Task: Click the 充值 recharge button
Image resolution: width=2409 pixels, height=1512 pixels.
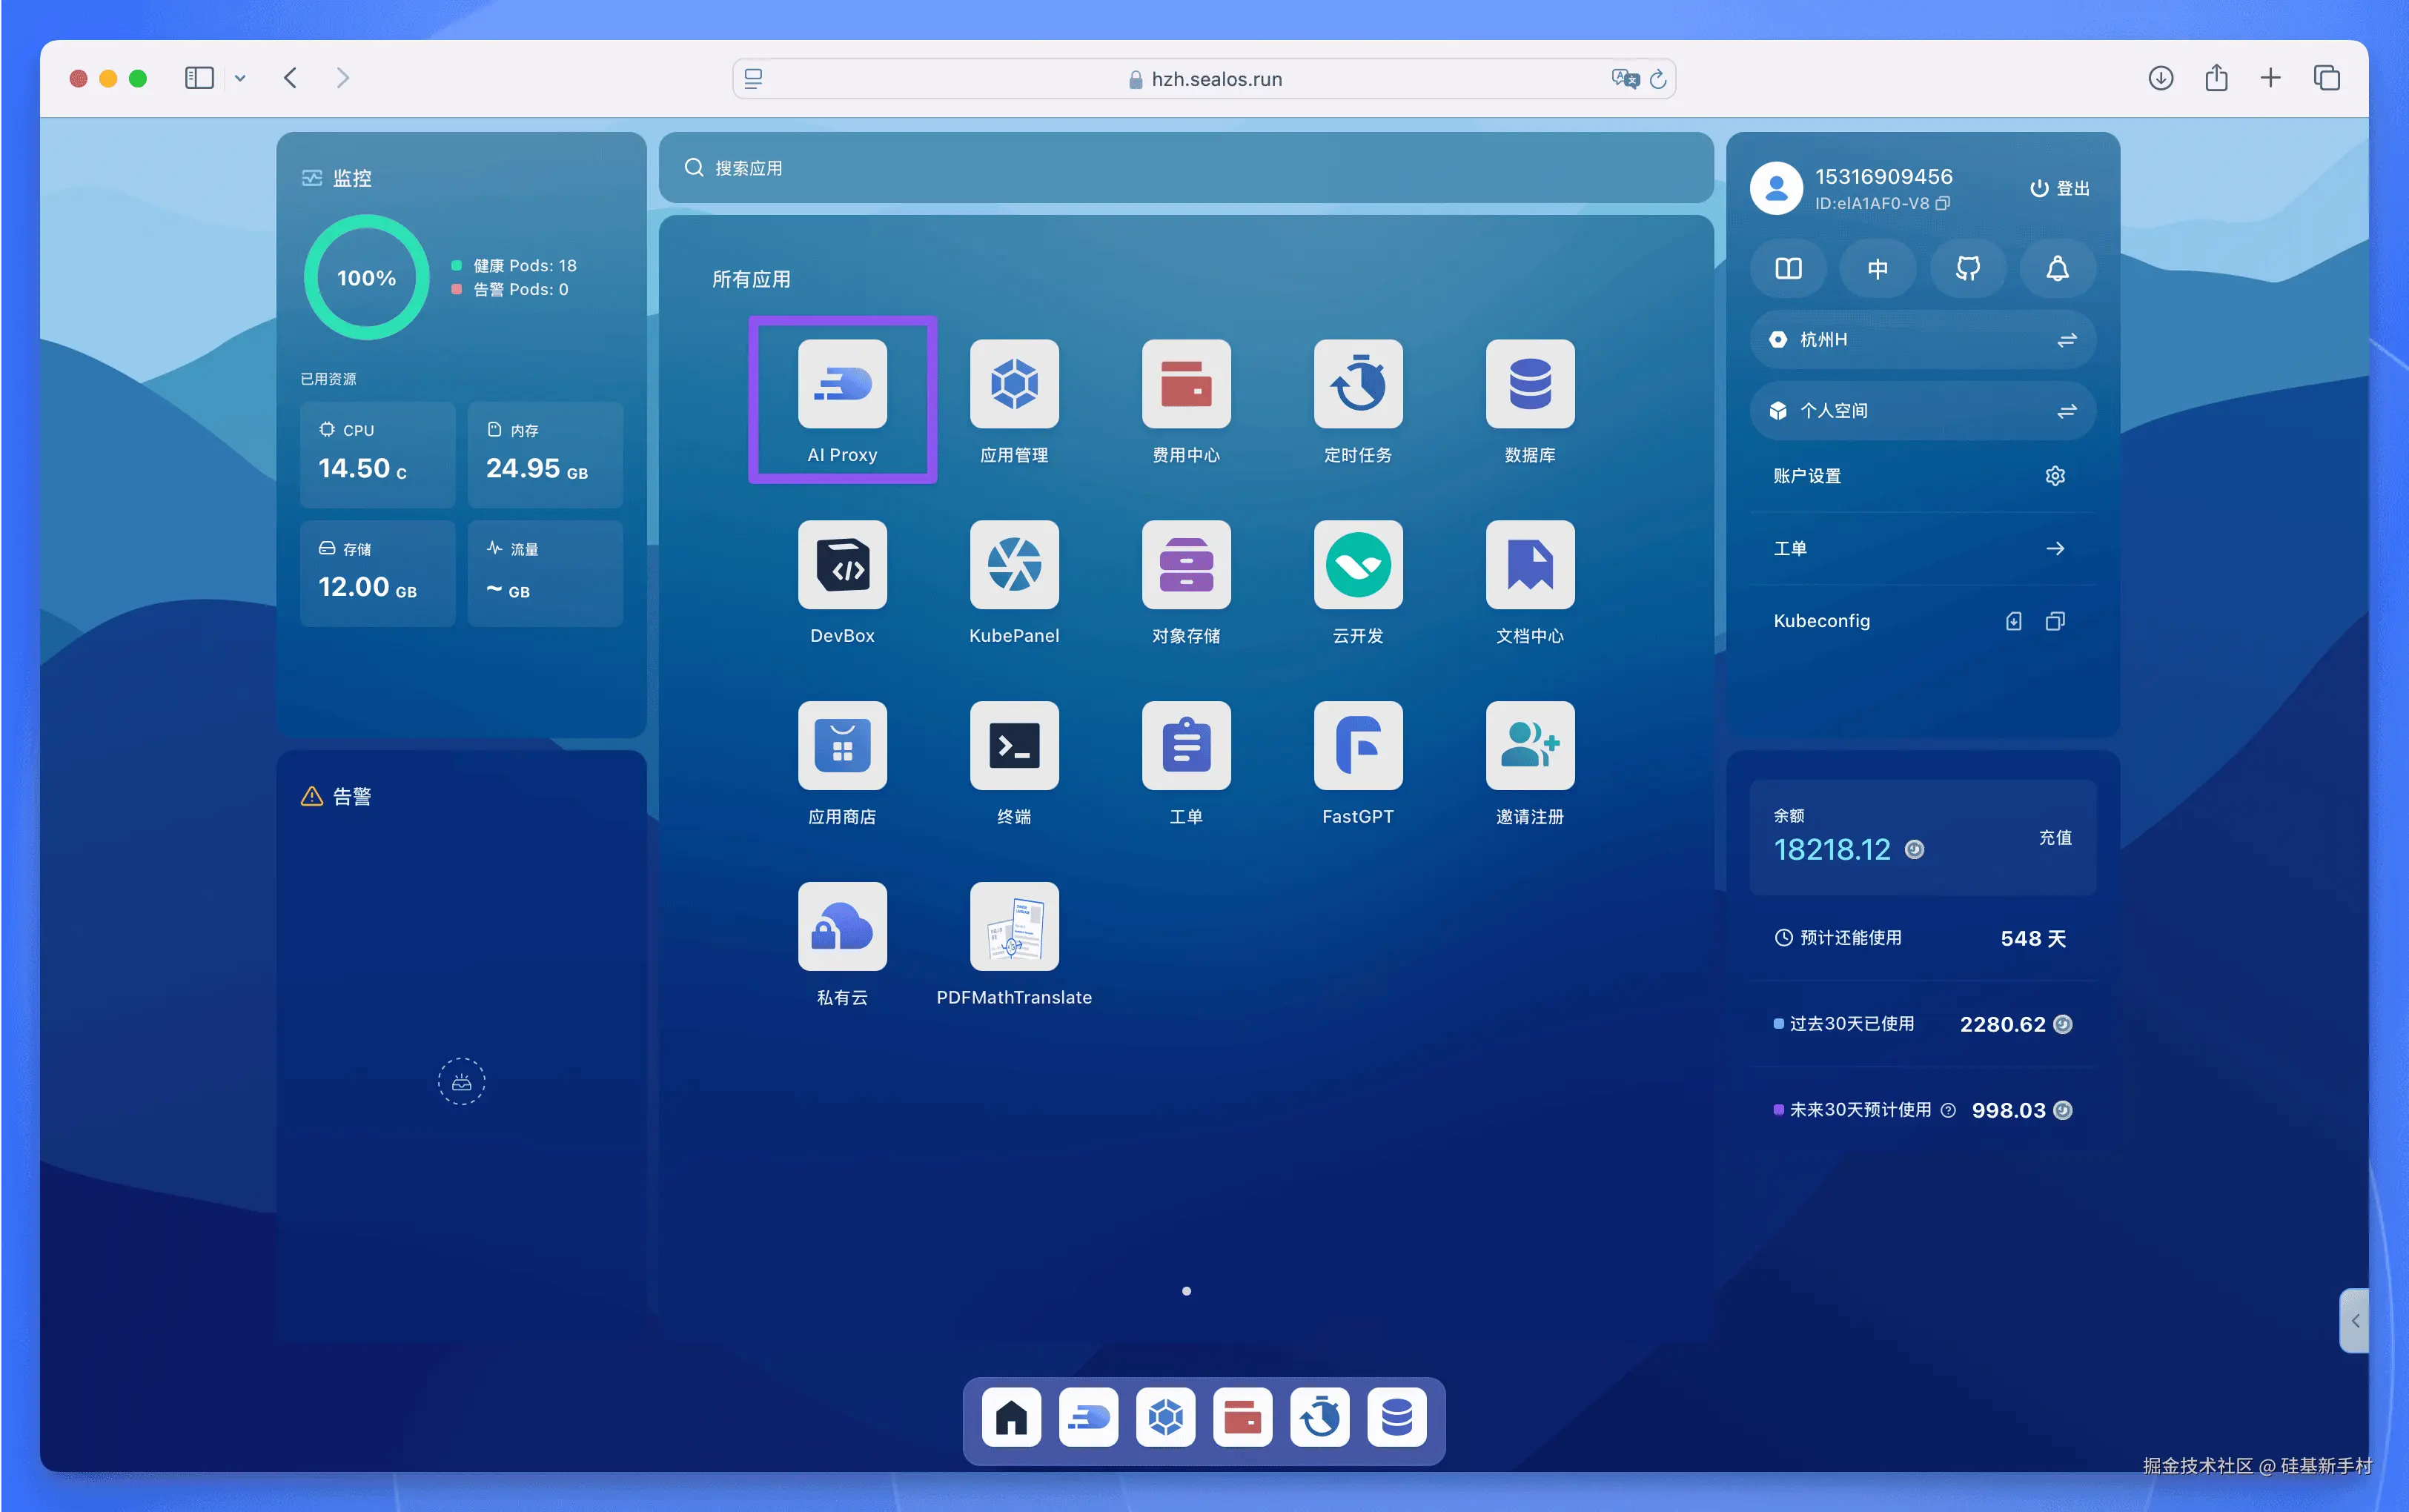Action: 2054,837
